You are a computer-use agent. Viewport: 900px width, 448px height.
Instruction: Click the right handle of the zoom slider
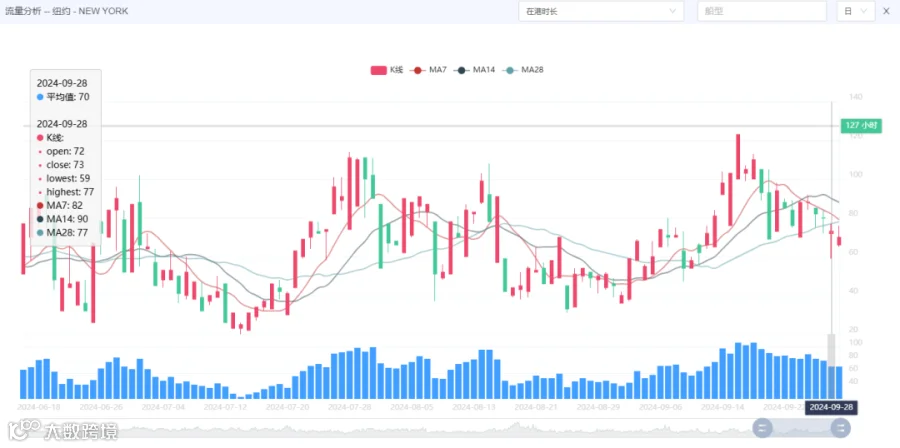click(840, 427)
